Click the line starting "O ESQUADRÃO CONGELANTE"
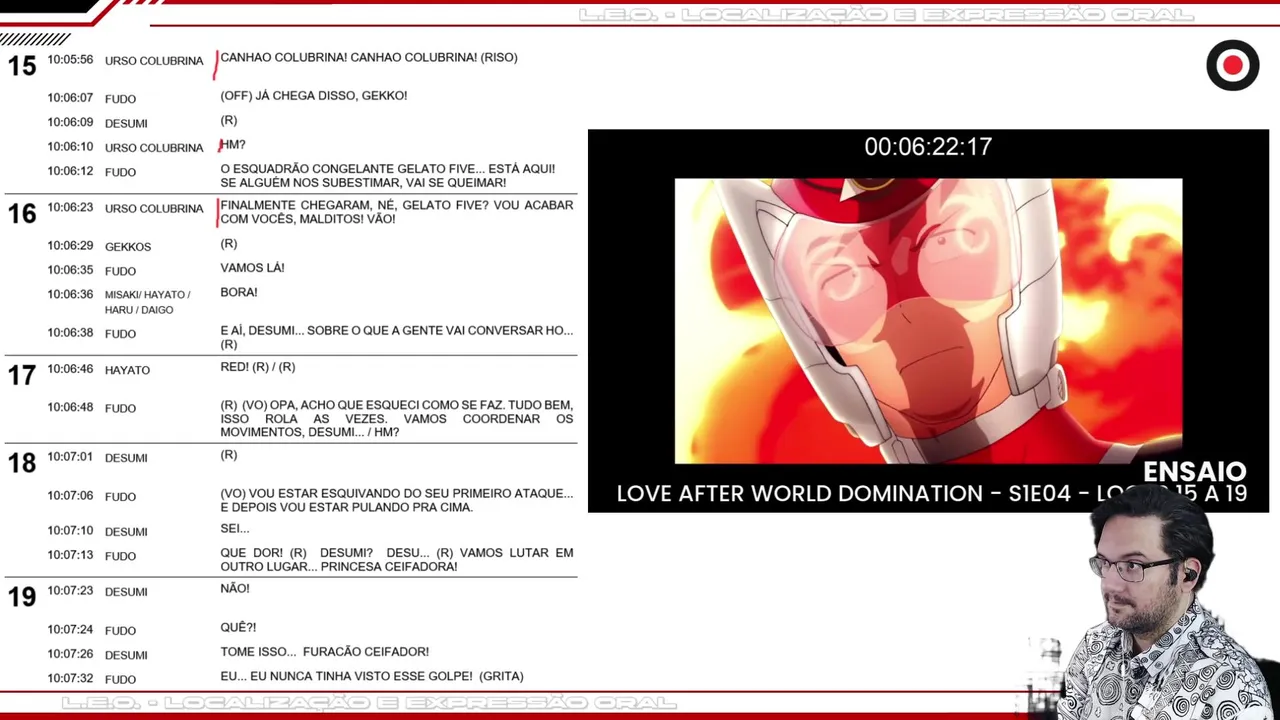The image size is (1280, 720). coord(388,176)
